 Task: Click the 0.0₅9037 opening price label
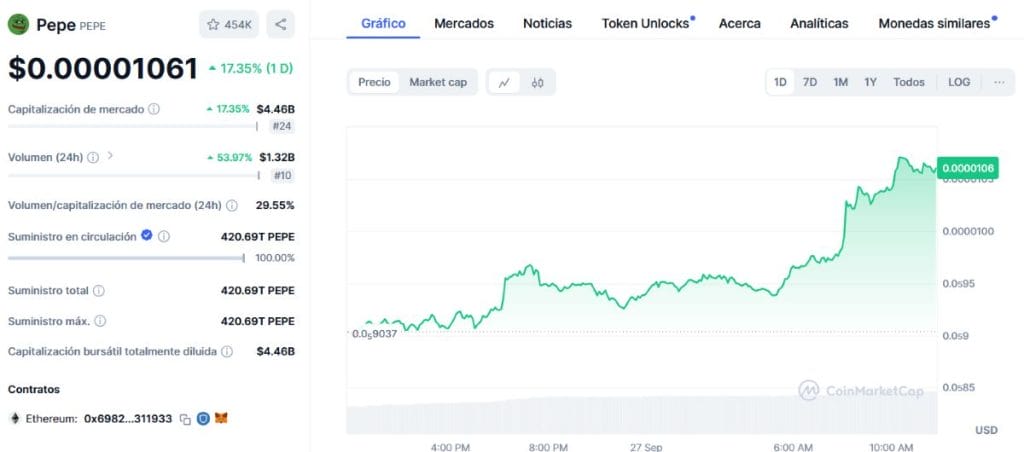coord(374,333)
